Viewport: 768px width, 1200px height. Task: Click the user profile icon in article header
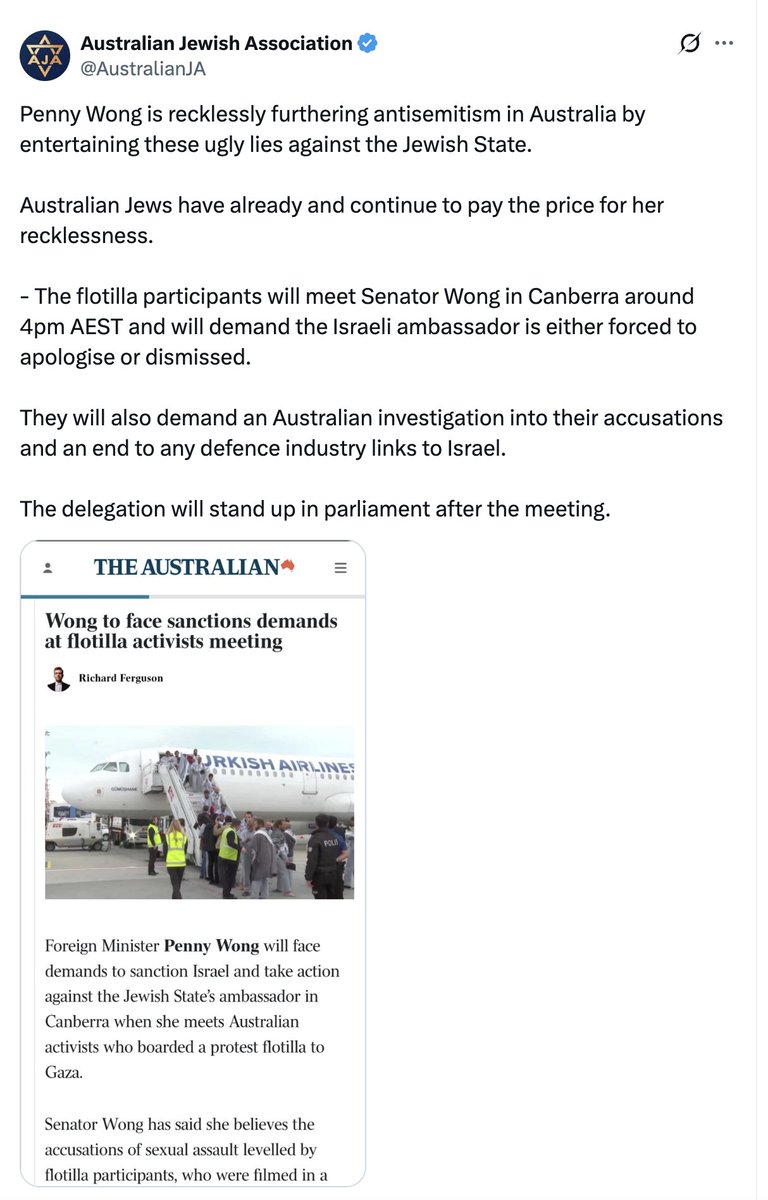point(47,567)
